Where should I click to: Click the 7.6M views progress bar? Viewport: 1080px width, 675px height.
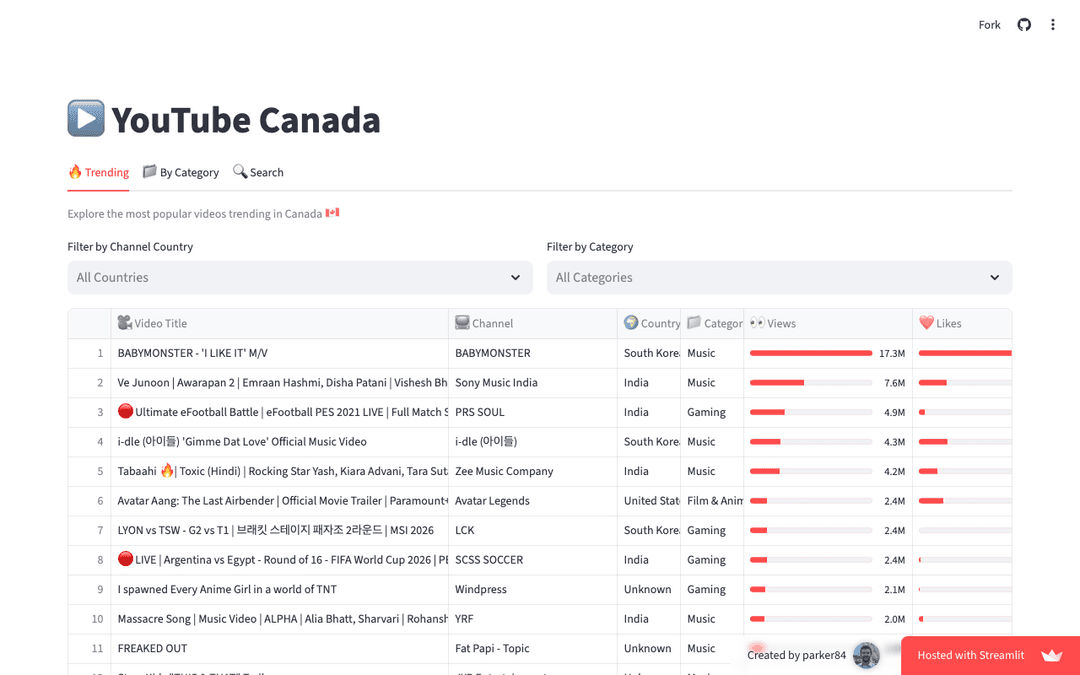coord(811,382)
